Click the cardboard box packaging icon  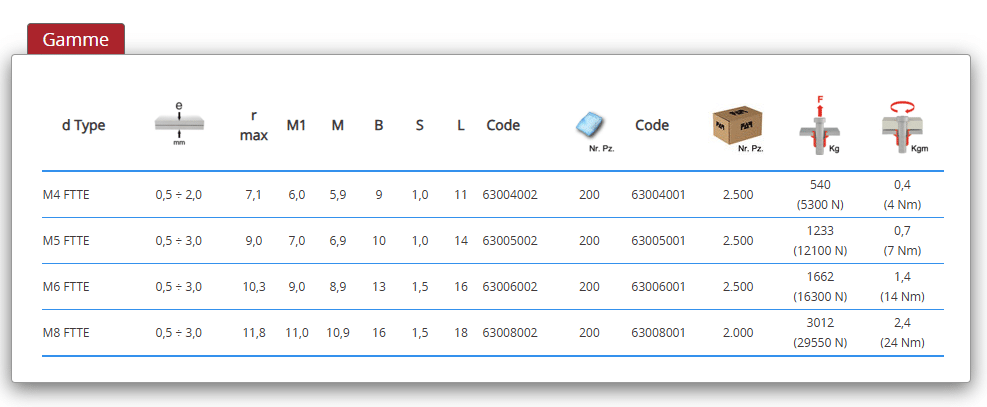coord(736,125)
